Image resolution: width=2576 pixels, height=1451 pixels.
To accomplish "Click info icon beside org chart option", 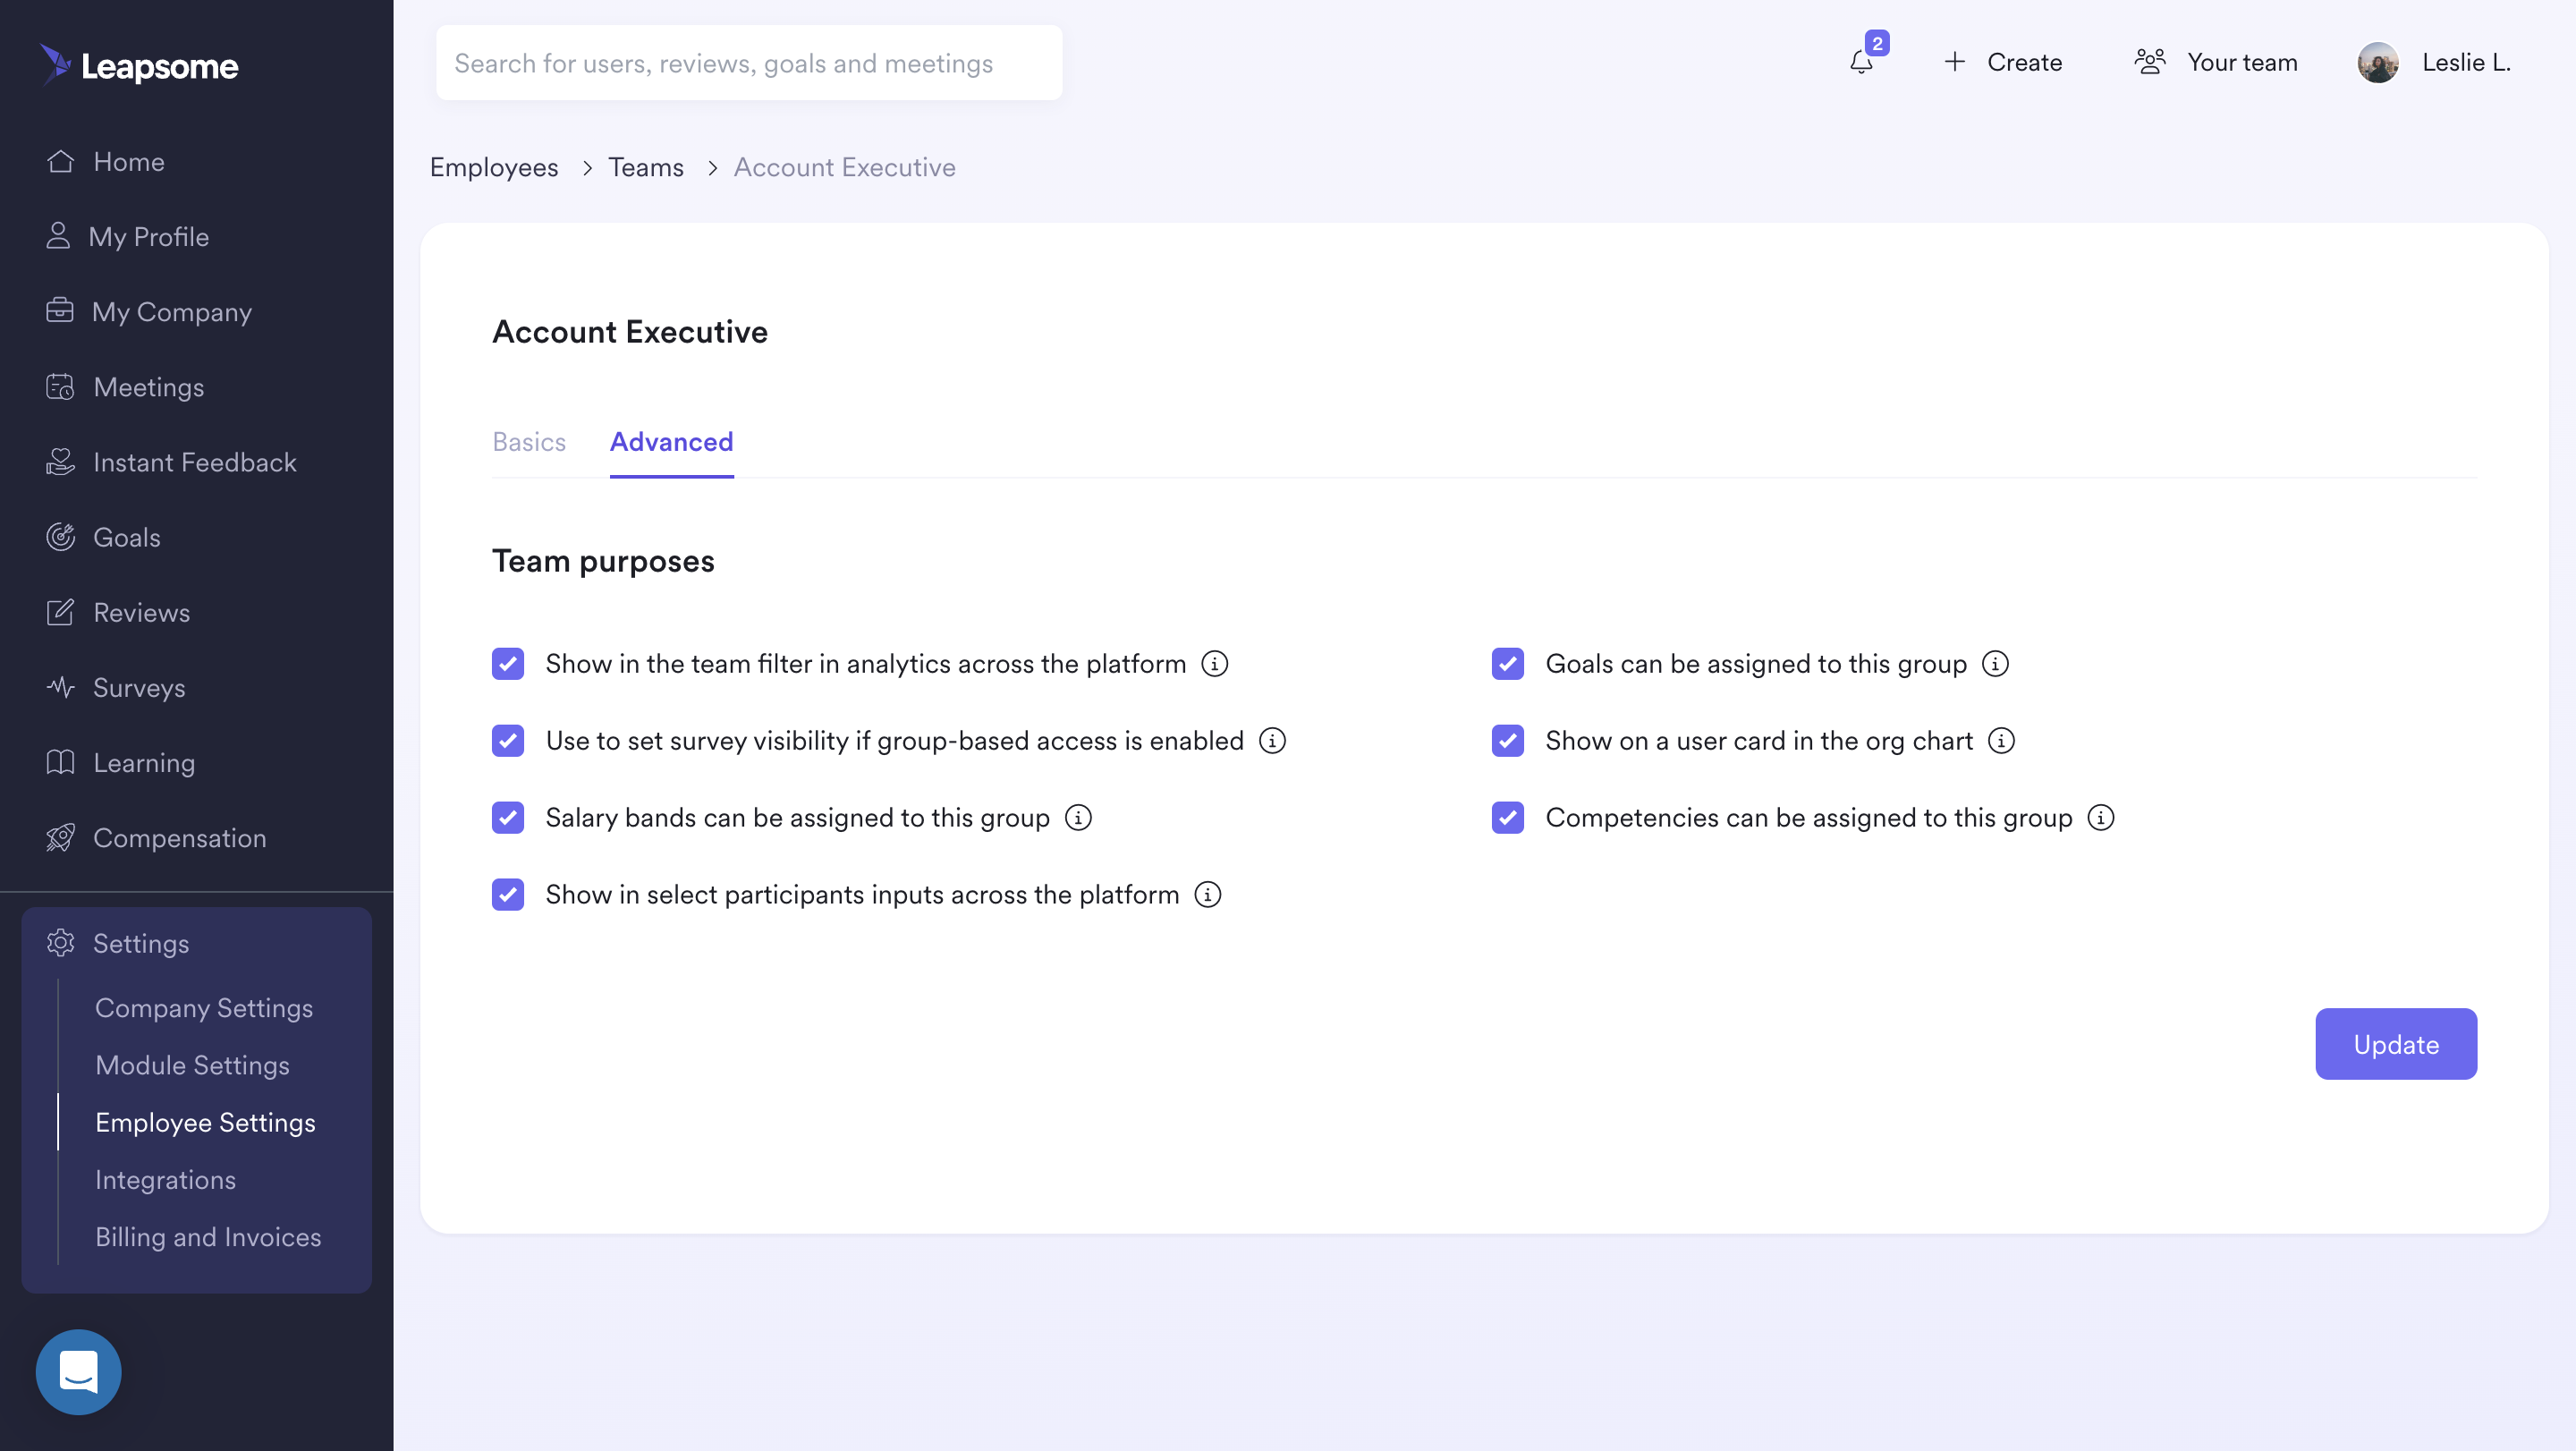I will (2001, 741).
